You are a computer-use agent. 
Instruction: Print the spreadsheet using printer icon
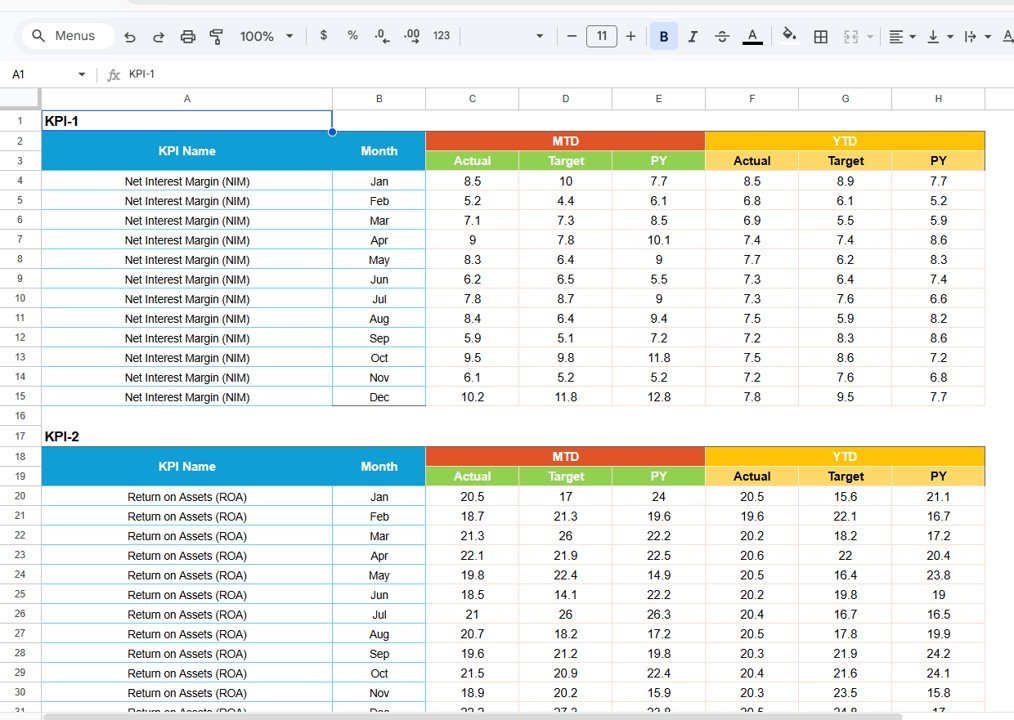click(187, 36)
